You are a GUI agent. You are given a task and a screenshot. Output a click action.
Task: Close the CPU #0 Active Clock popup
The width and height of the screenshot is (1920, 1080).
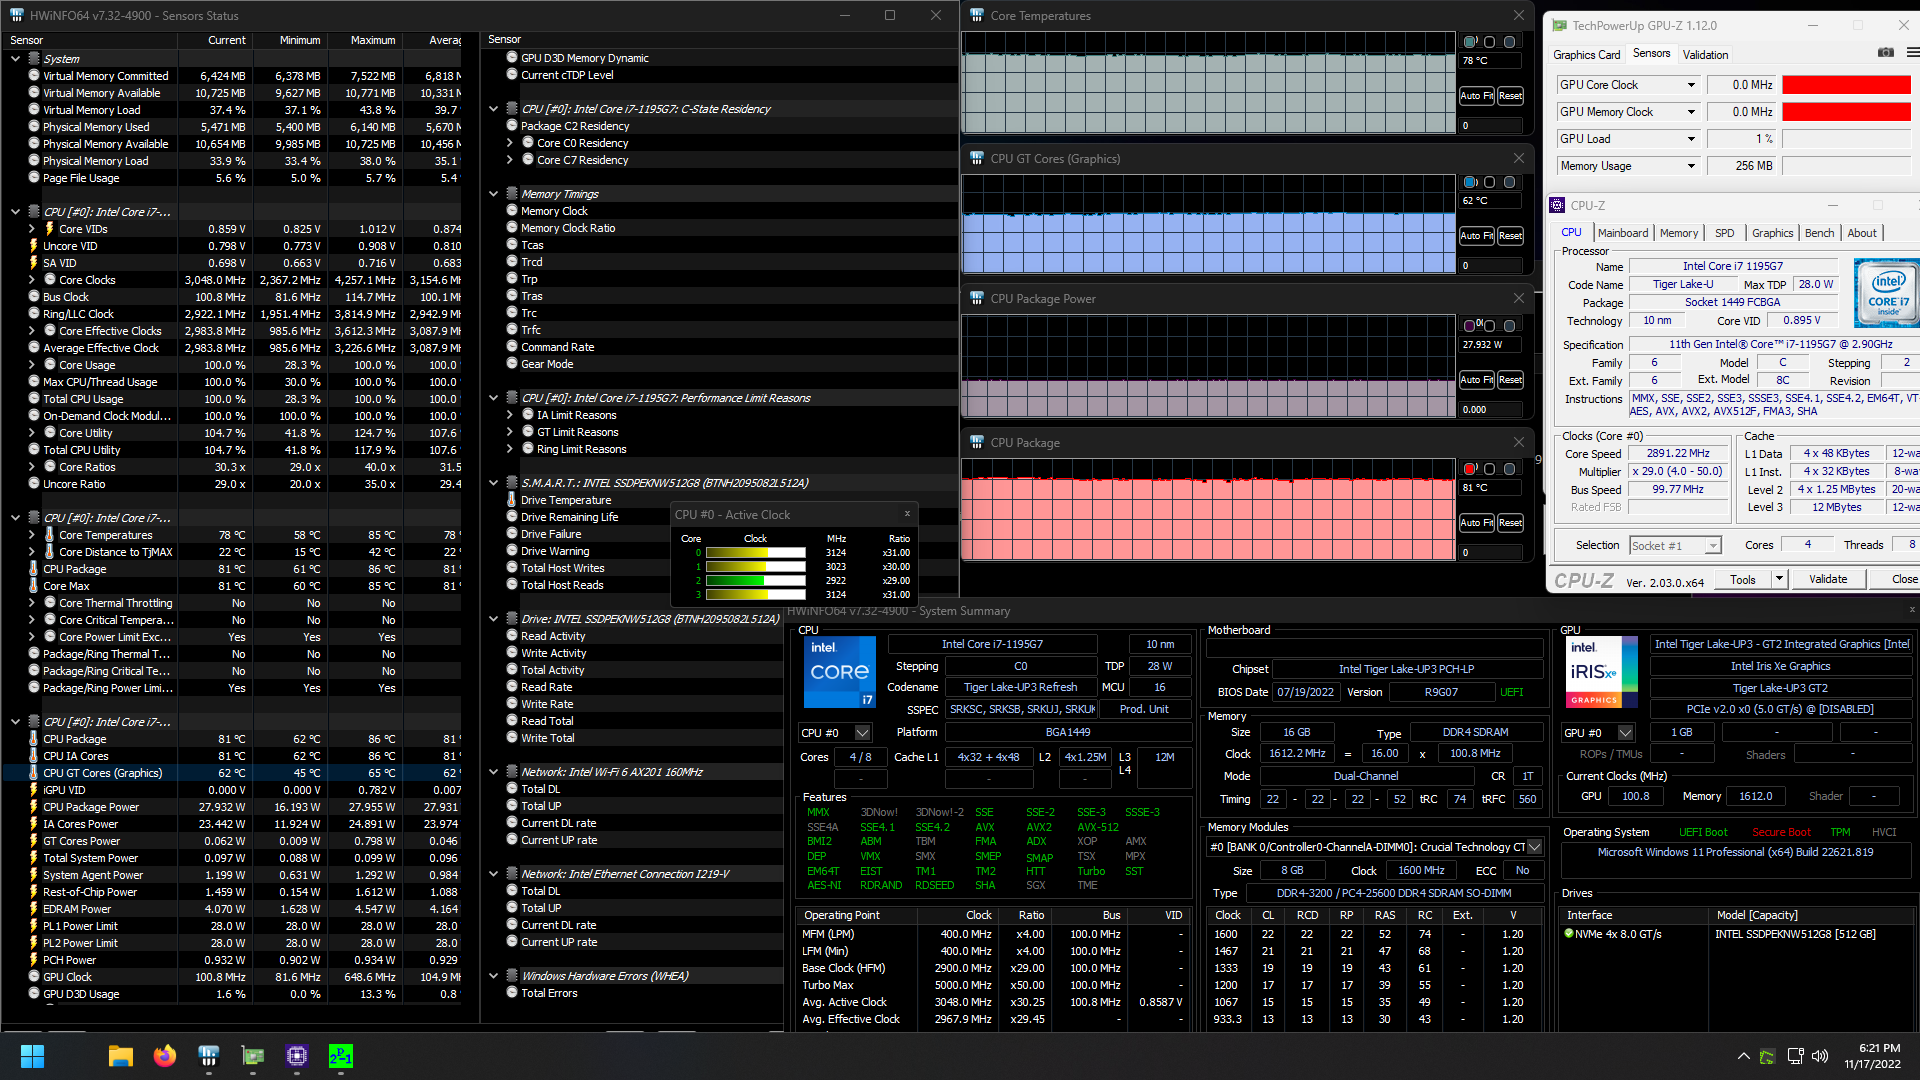tap(907, 514)
